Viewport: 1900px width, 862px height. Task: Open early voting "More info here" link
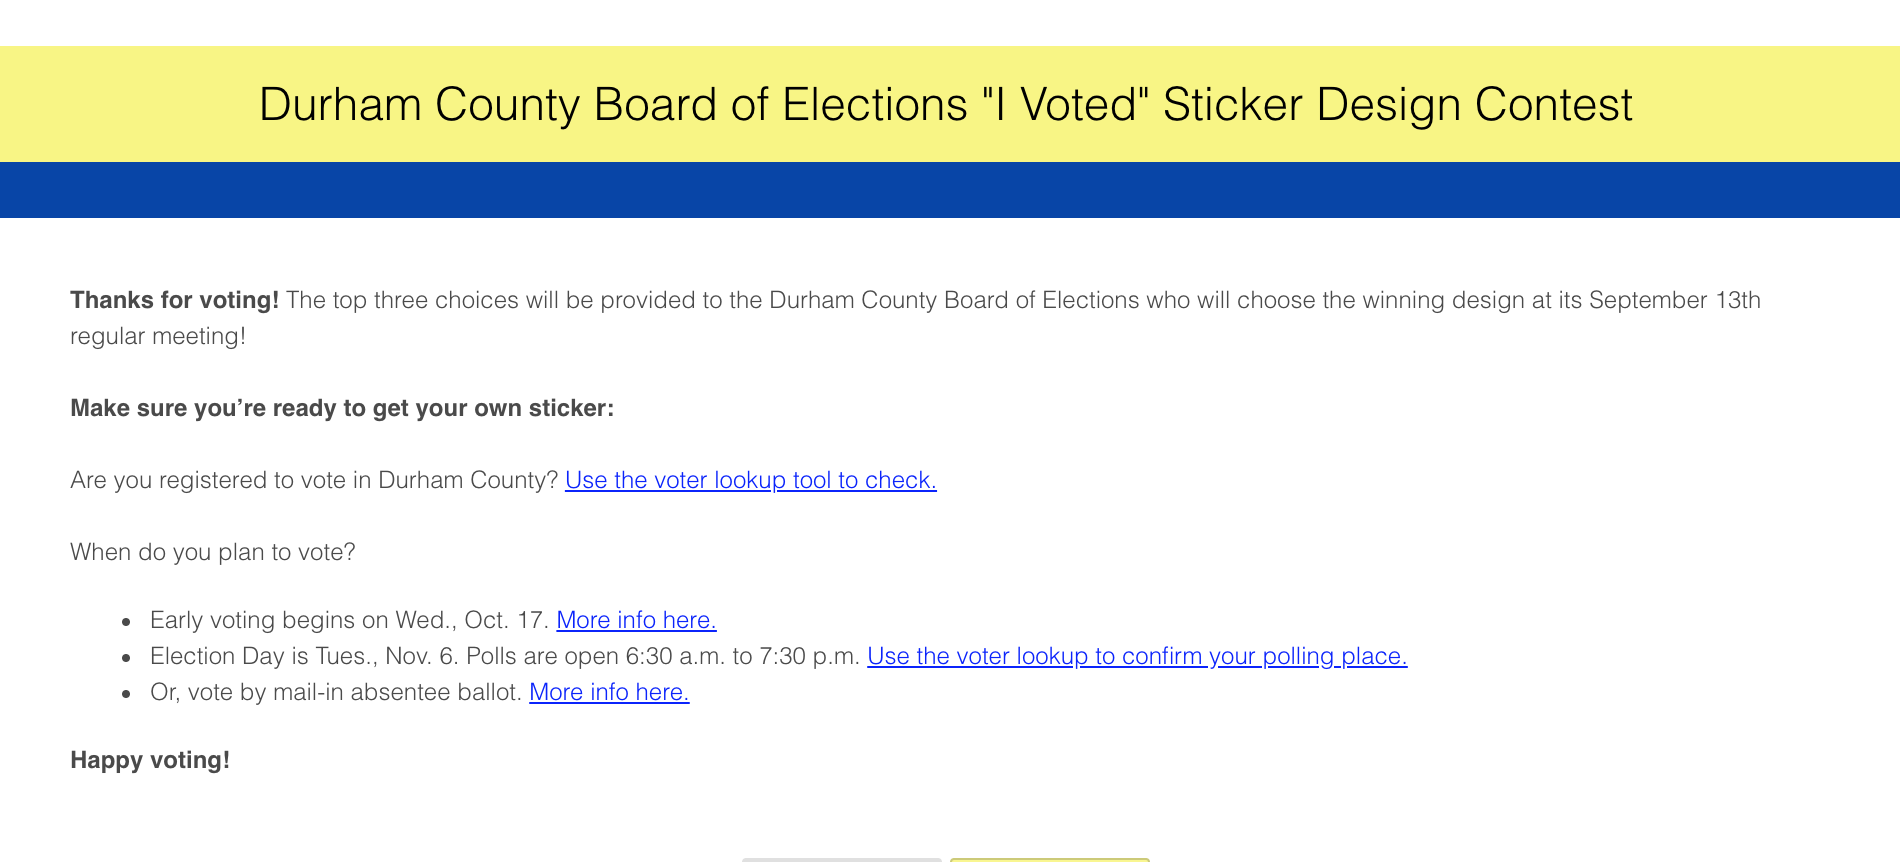pos(636,621)
